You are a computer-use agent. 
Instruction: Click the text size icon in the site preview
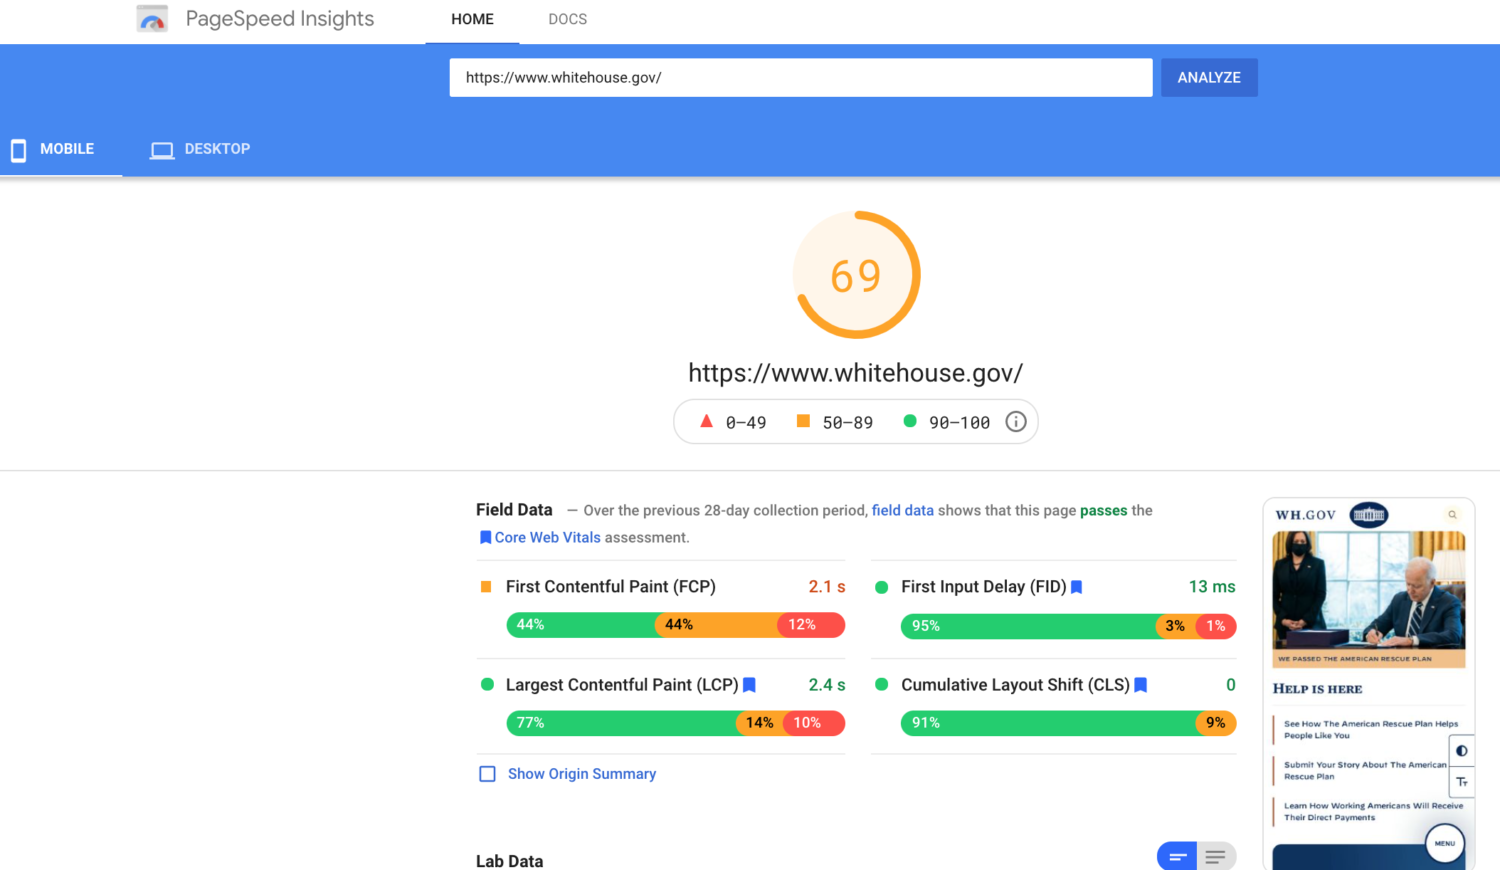click(x=1461, y=782)
